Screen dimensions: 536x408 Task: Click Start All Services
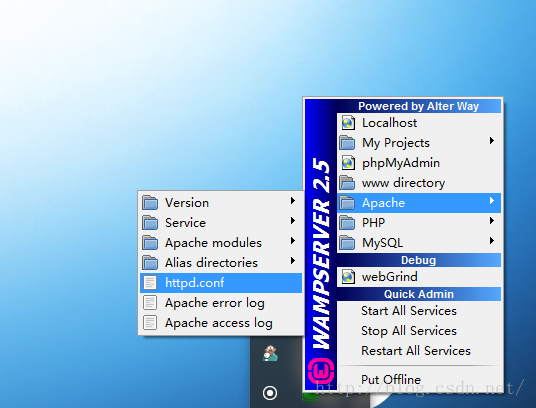419,311
